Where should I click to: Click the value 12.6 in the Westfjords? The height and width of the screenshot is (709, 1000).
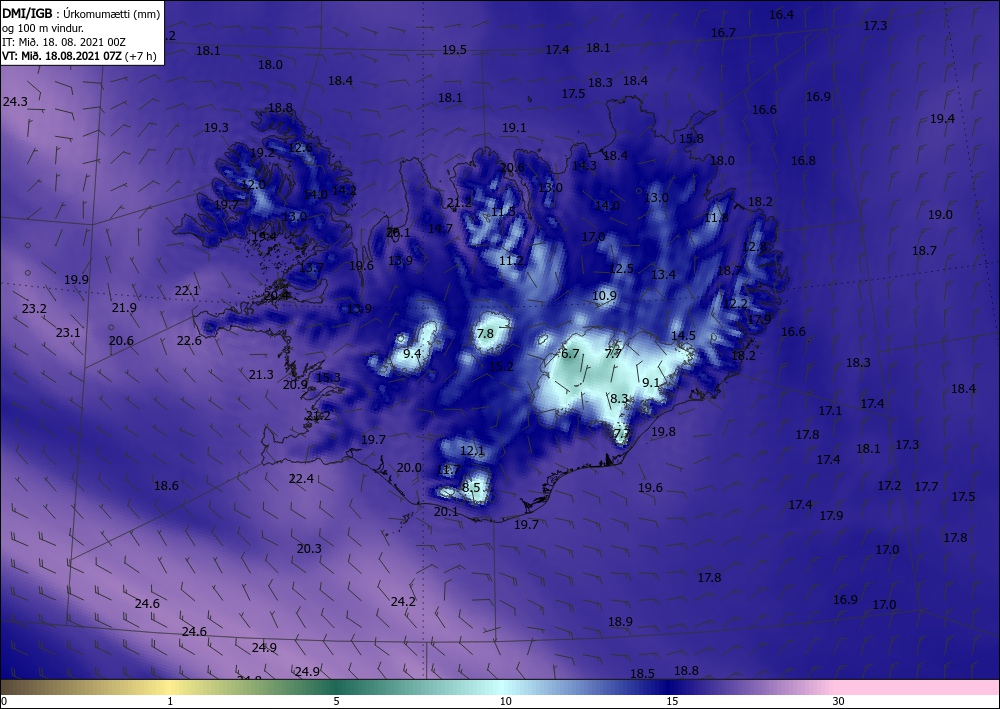click(x=300, y=147)
